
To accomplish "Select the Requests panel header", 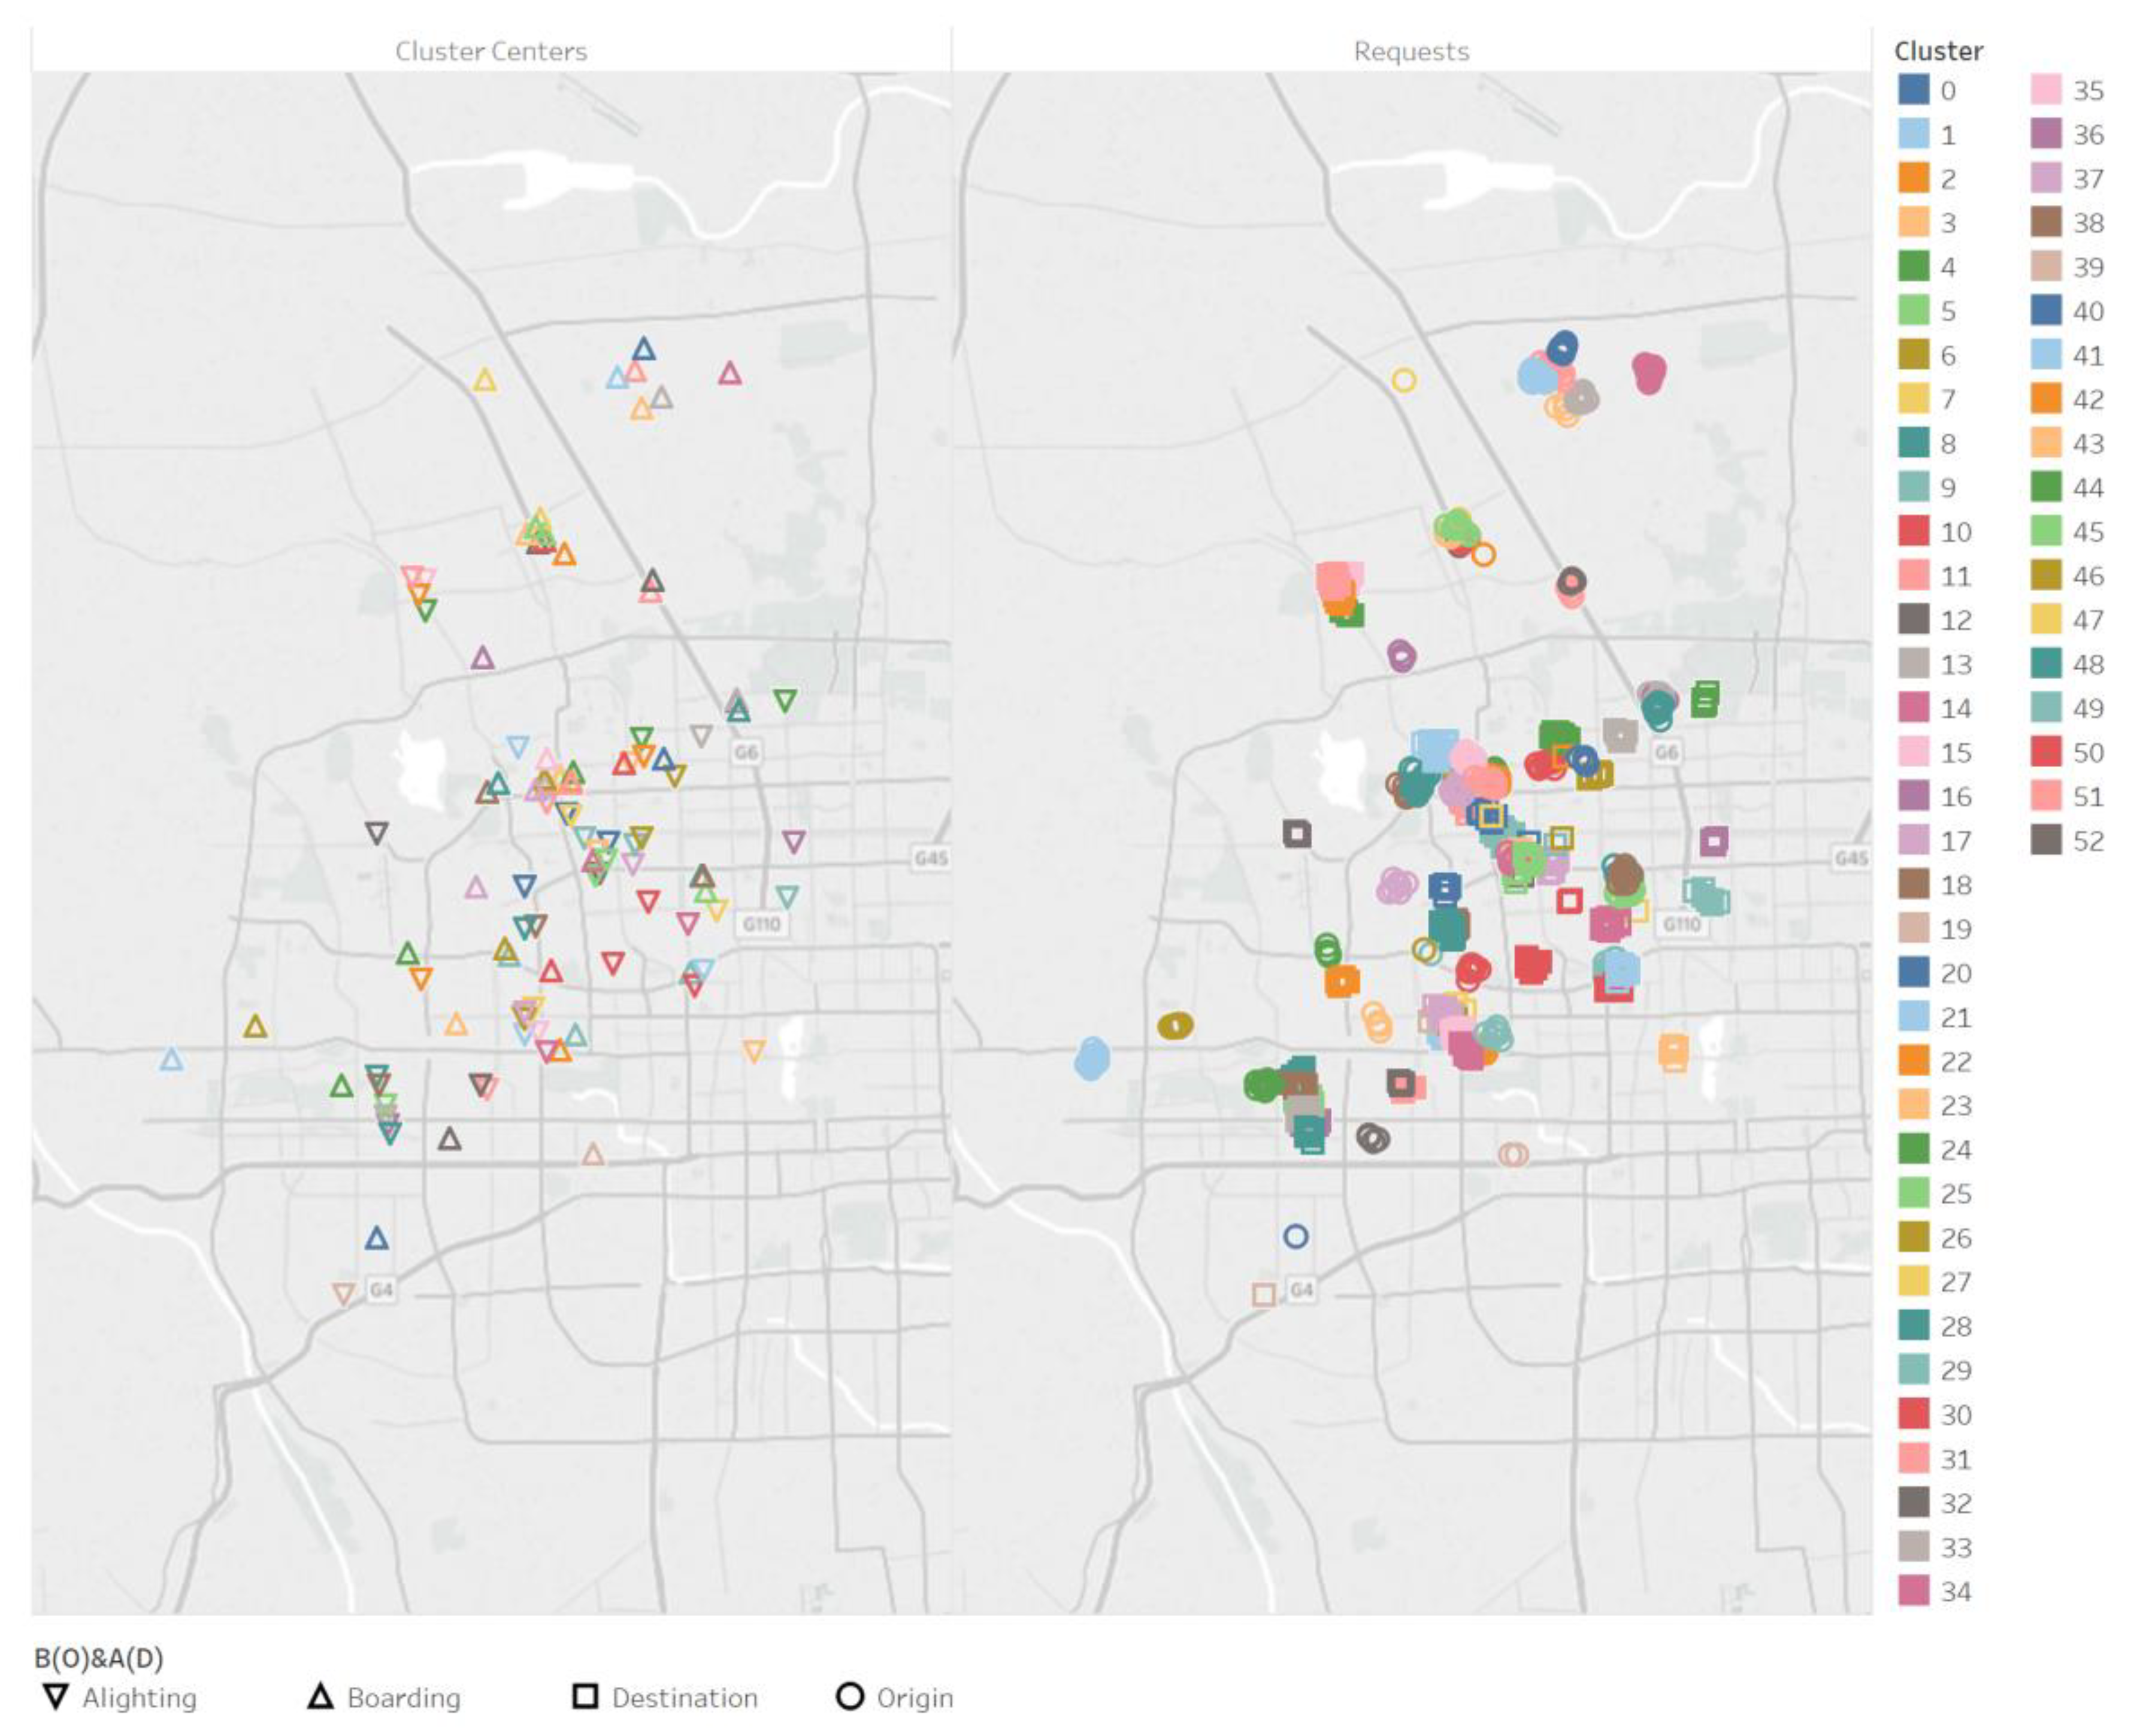I will (1411, 51).
